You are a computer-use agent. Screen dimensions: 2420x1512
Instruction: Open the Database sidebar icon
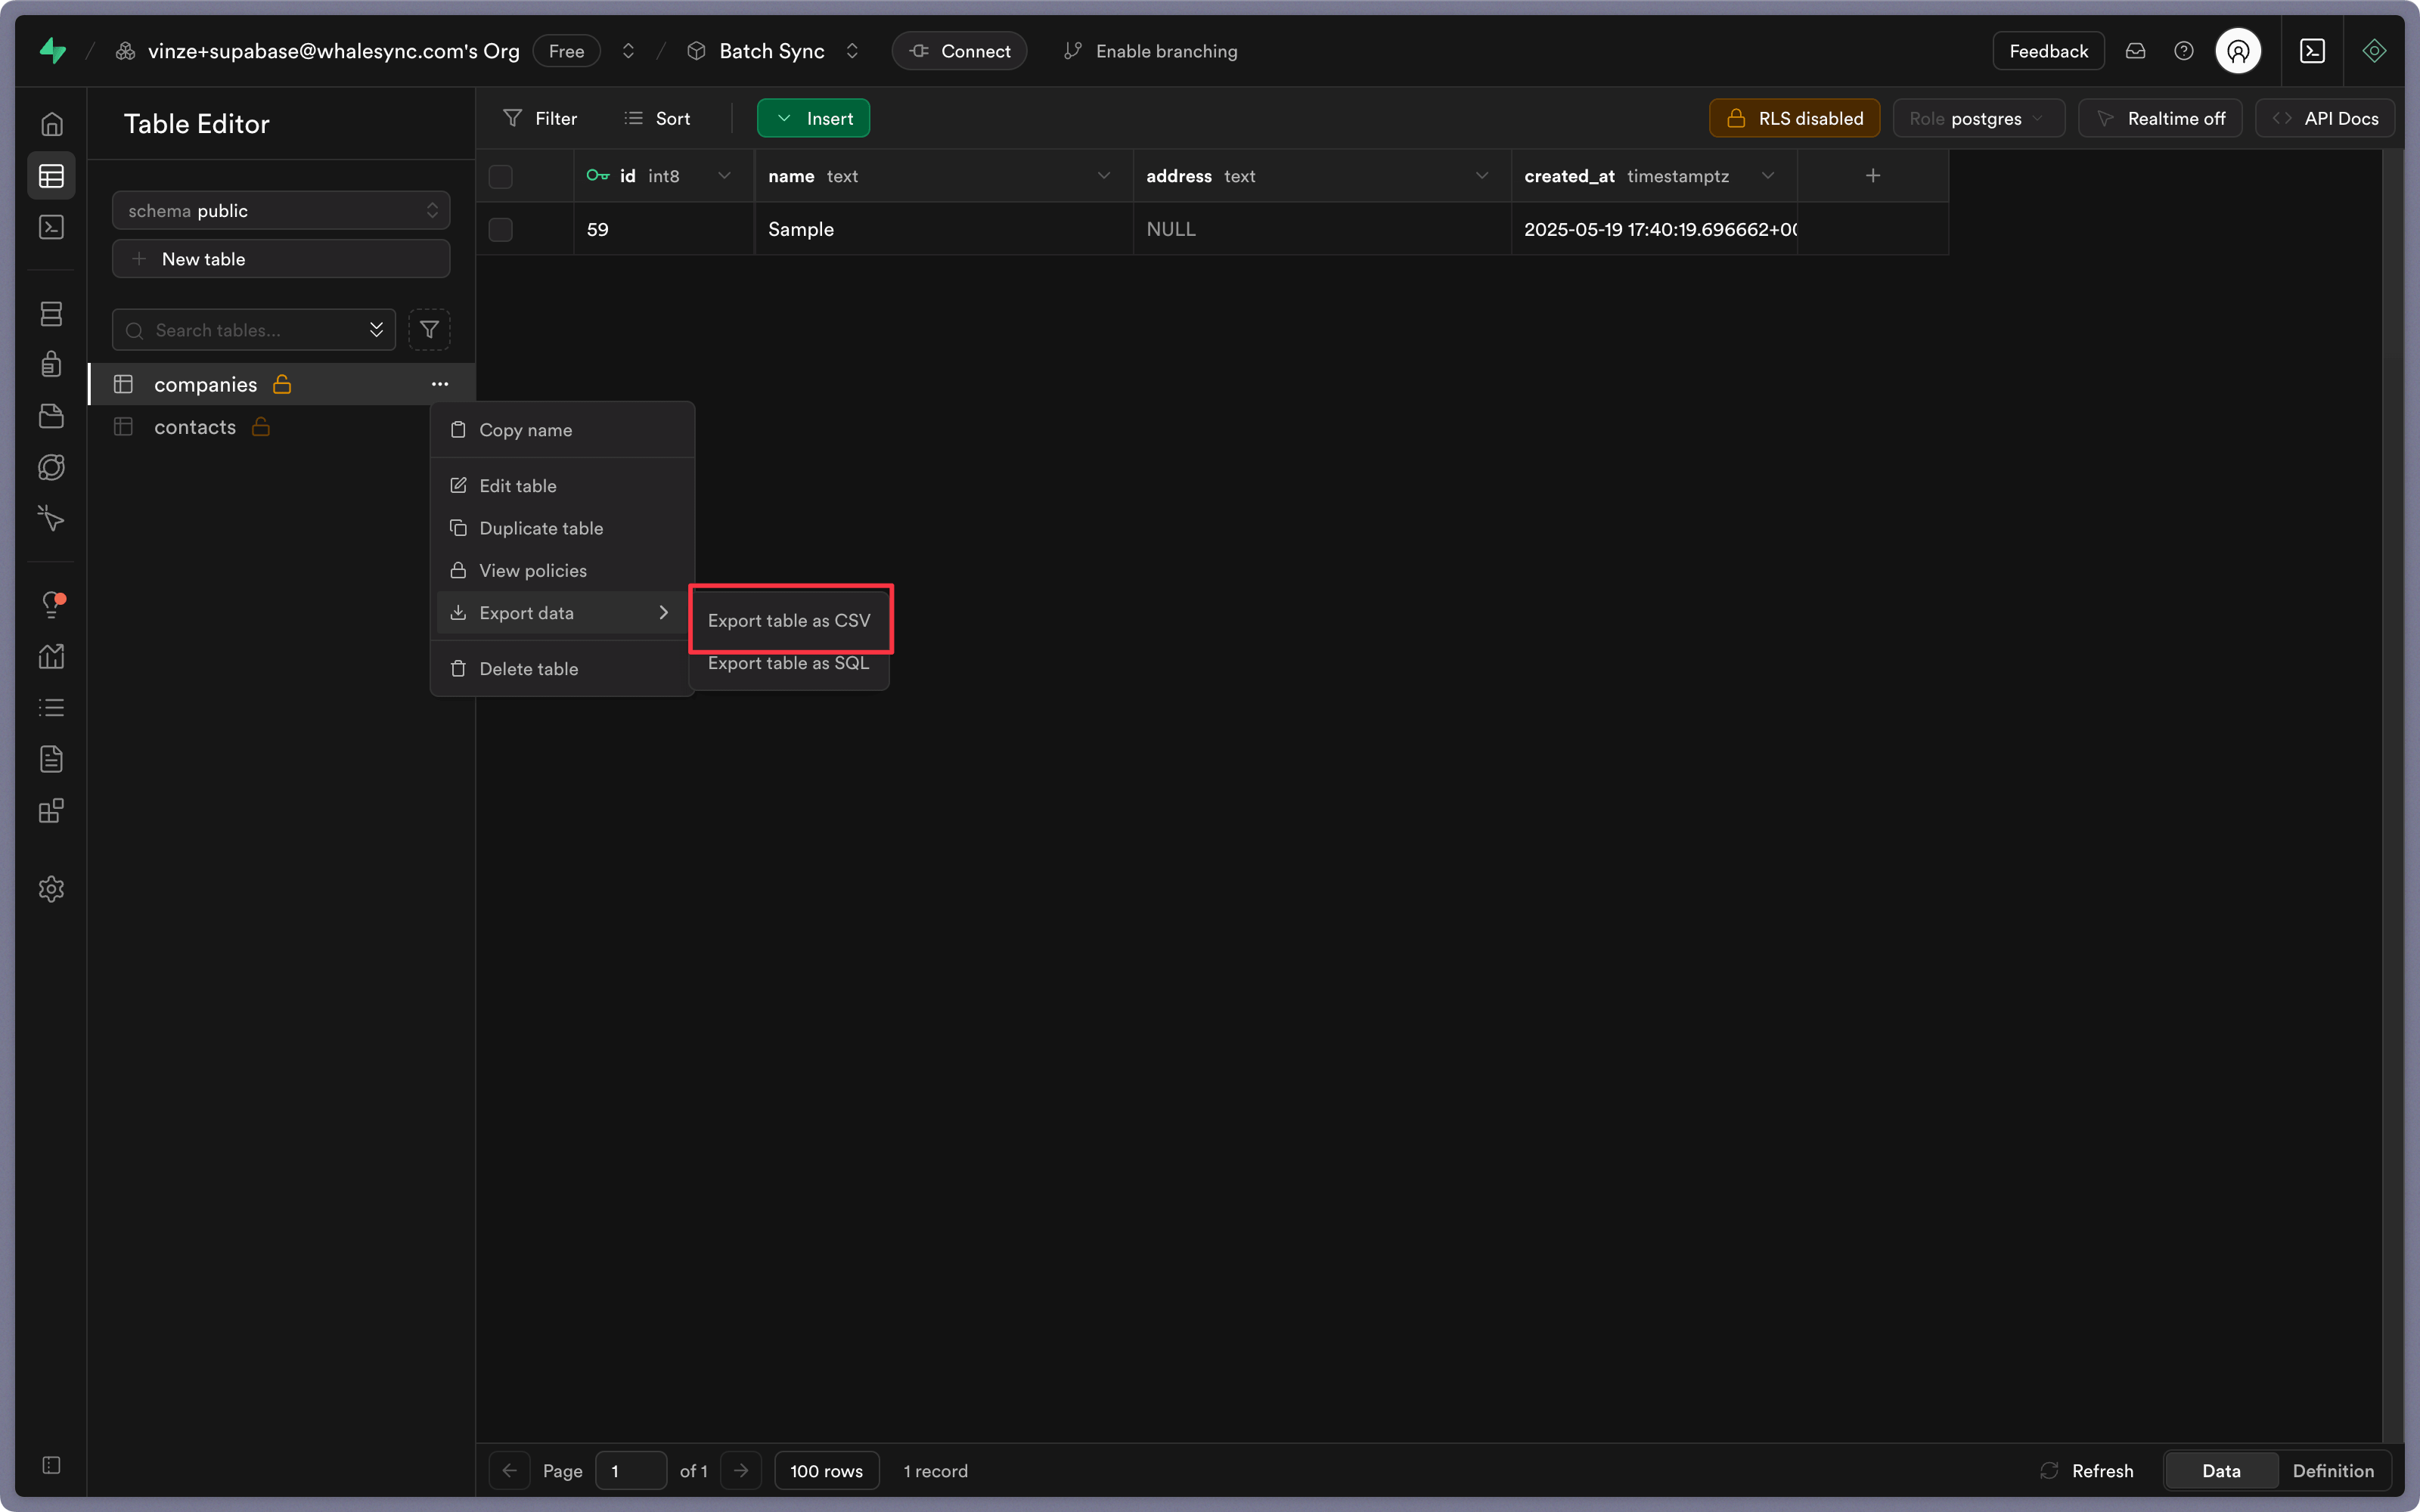tap(51, 313)
